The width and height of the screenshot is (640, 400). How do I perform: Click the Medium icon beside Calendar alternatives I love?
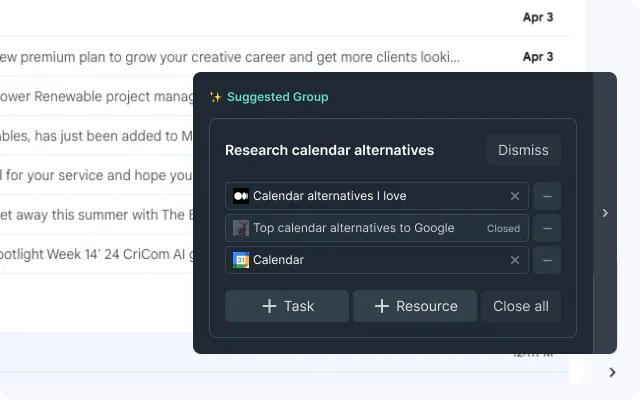(x=241, y=196)
